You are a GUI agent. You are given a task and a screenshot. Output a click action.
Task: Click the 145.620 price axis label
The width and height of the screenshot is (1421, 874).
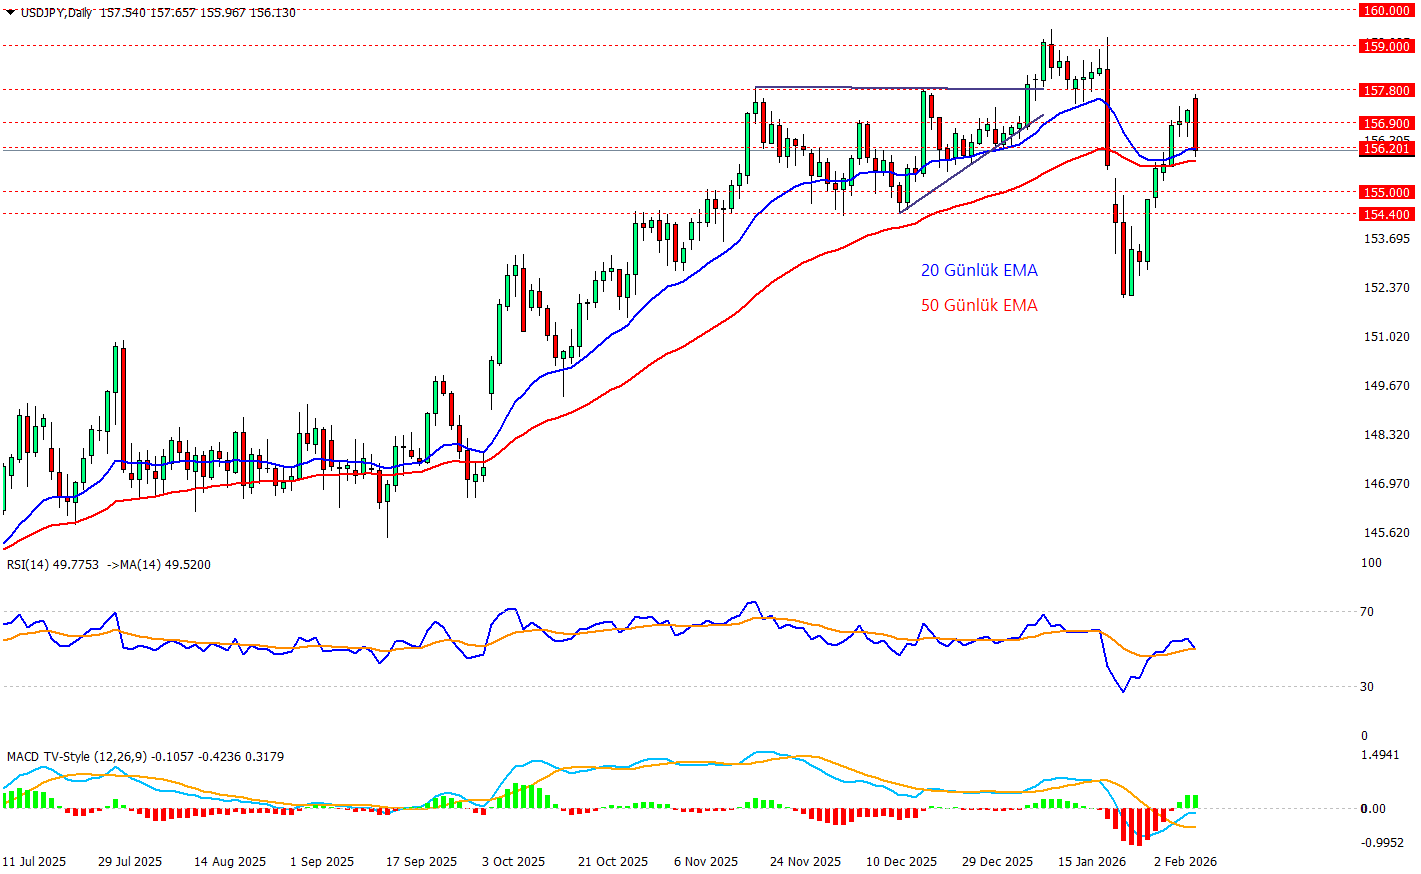(x=1386, y=533)
